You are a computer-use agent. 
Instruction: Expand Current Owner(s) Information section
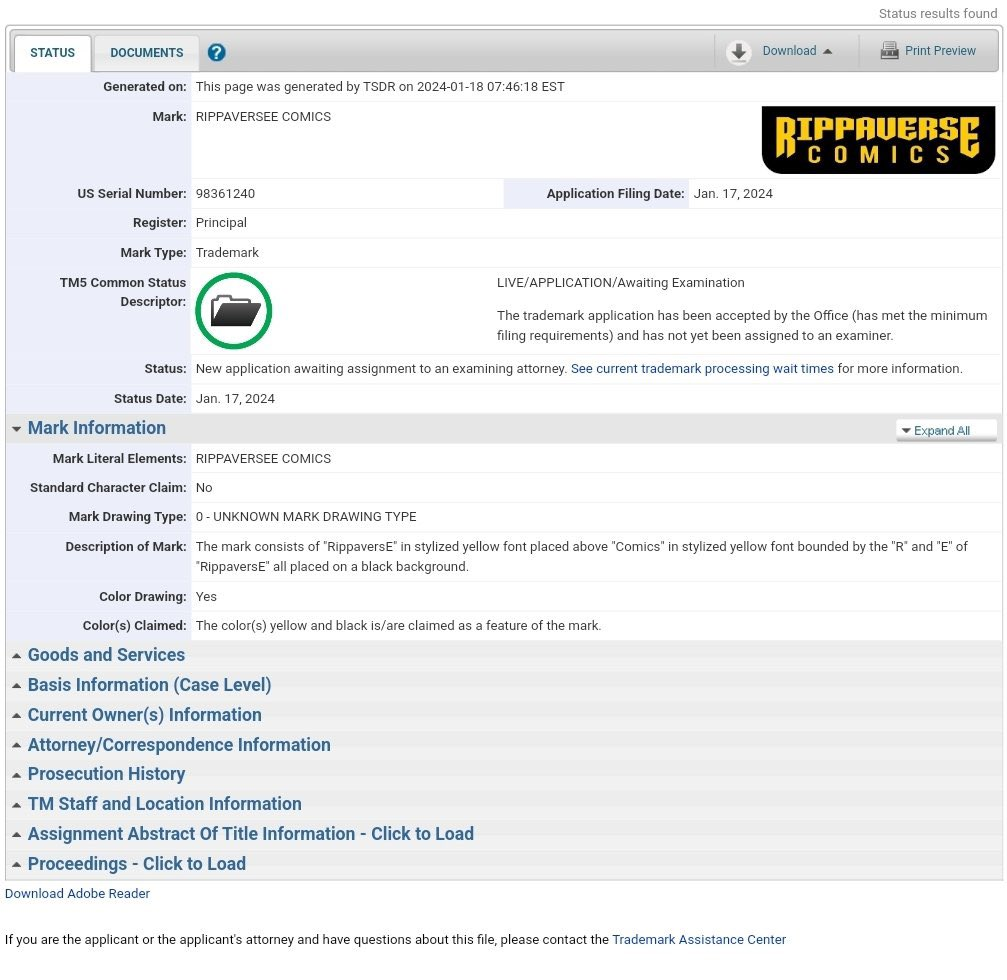(144, 715)
